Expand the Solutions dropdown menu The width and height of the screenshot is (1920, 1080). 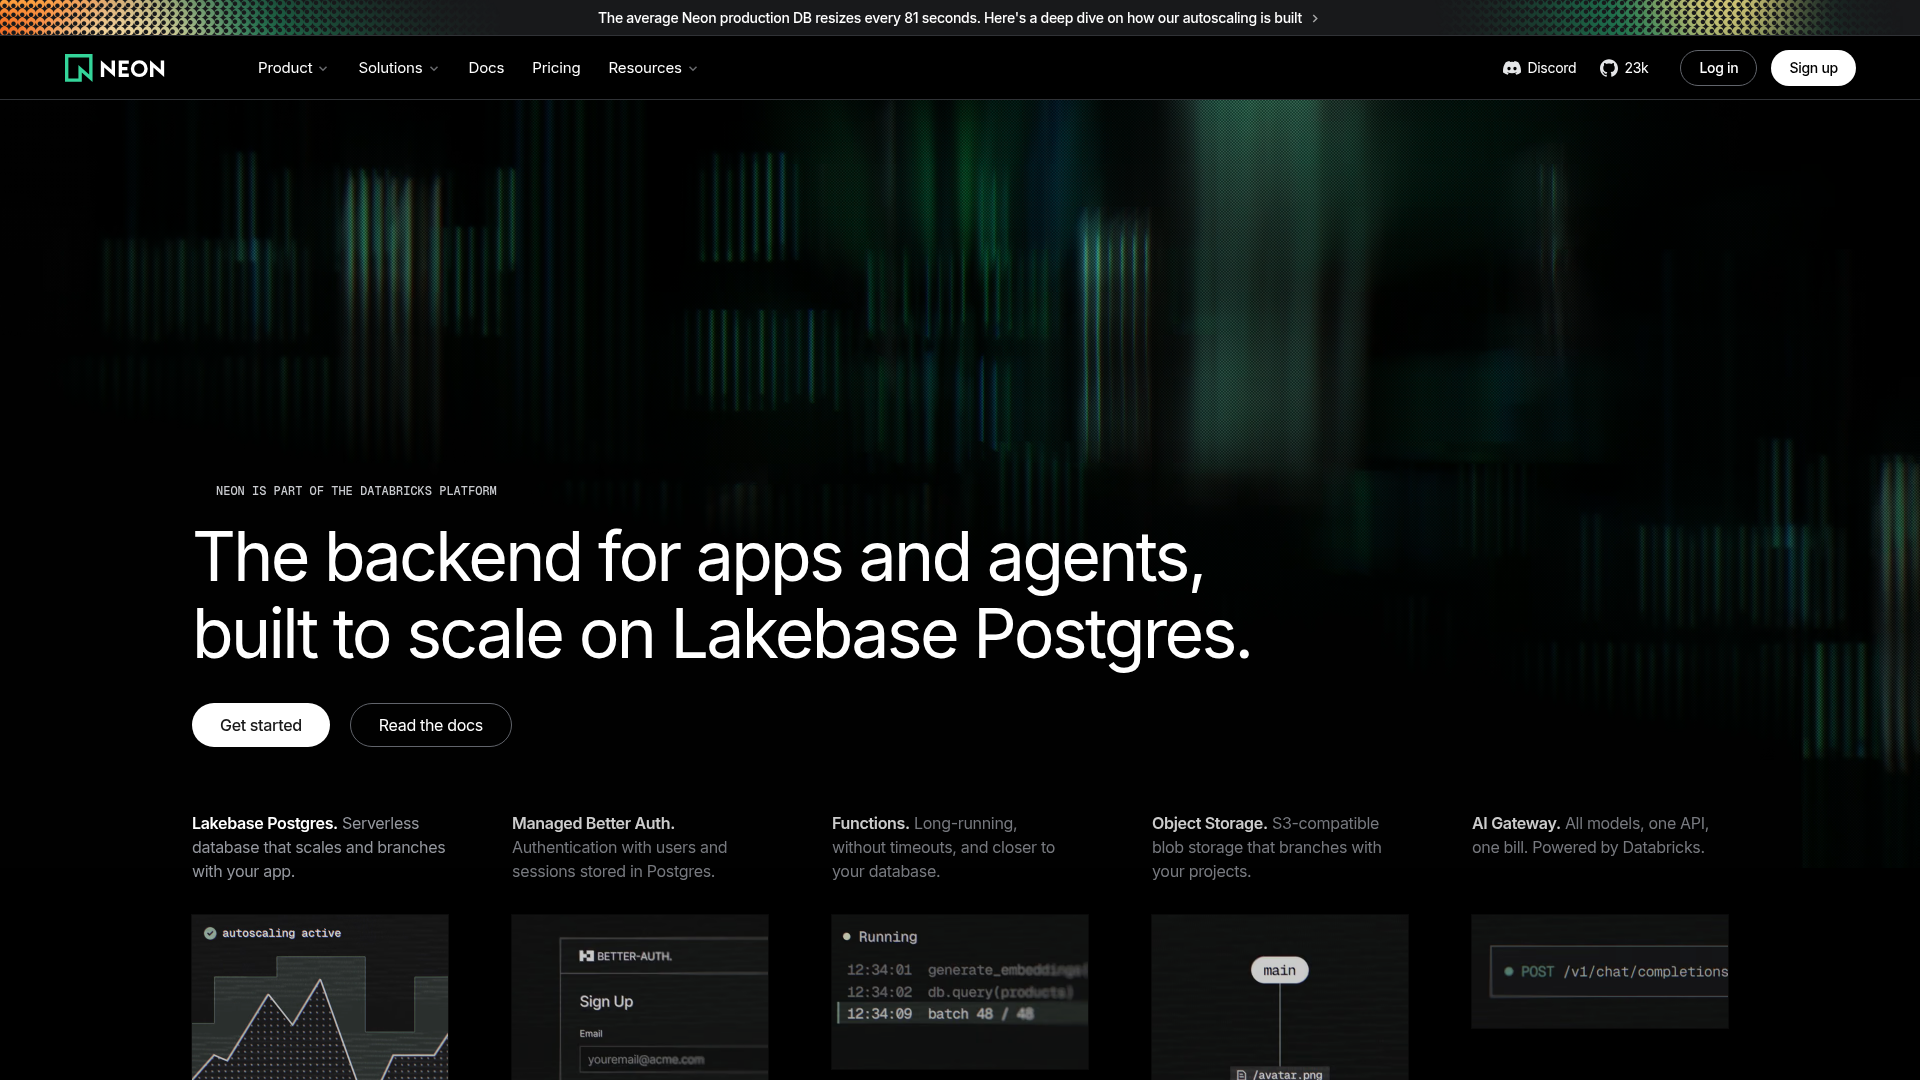click(x=398, y=68)
